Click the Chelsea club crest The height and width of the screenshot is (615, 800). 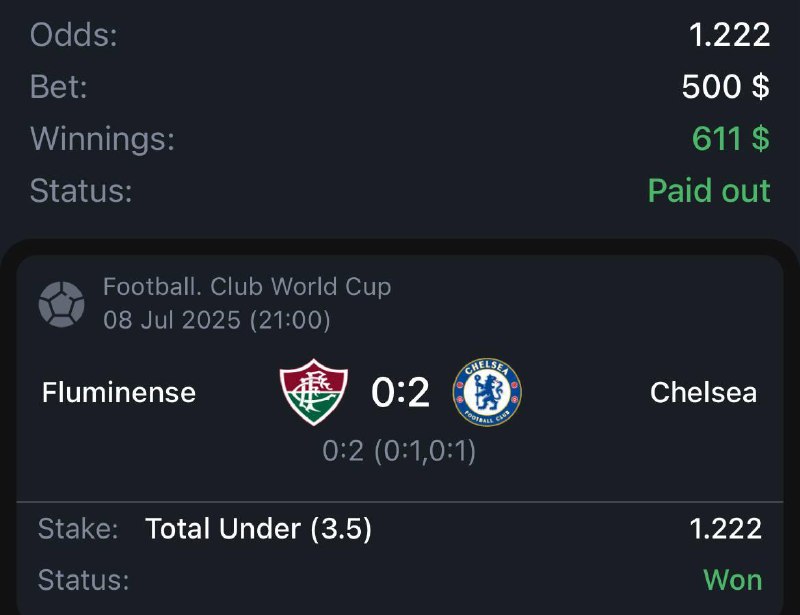487,392
